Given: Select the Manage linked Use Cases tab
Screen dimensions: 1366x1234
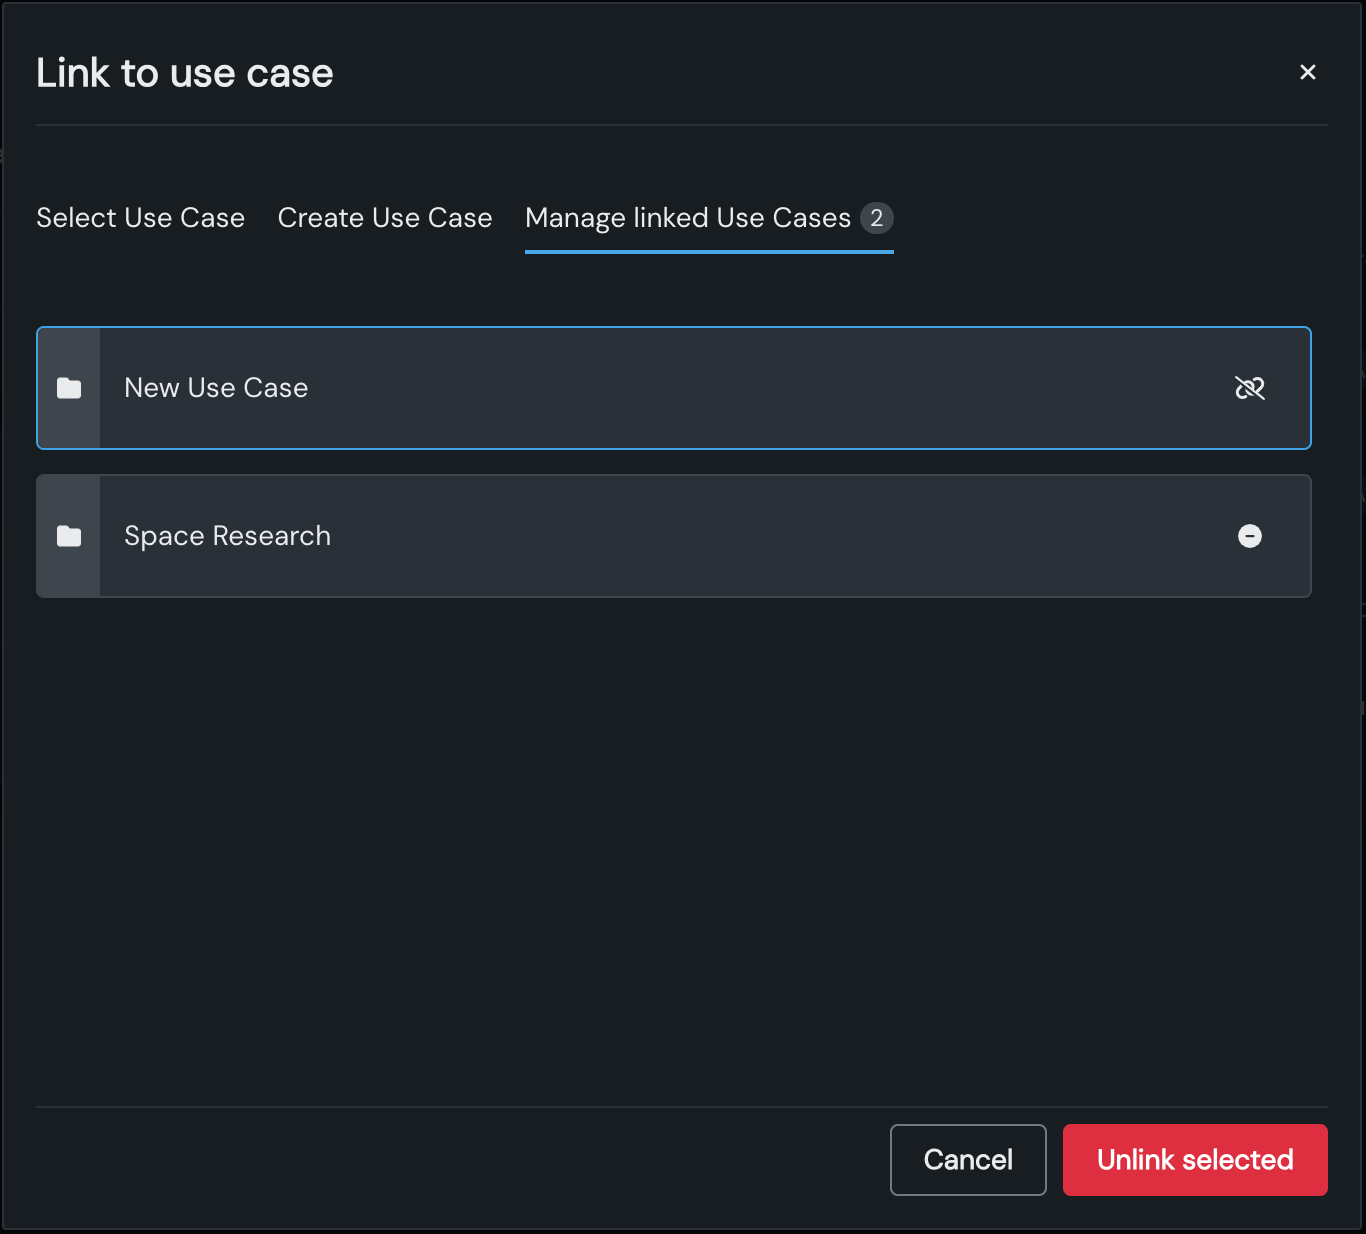Looking at the screenshot, I should (687, 218).
